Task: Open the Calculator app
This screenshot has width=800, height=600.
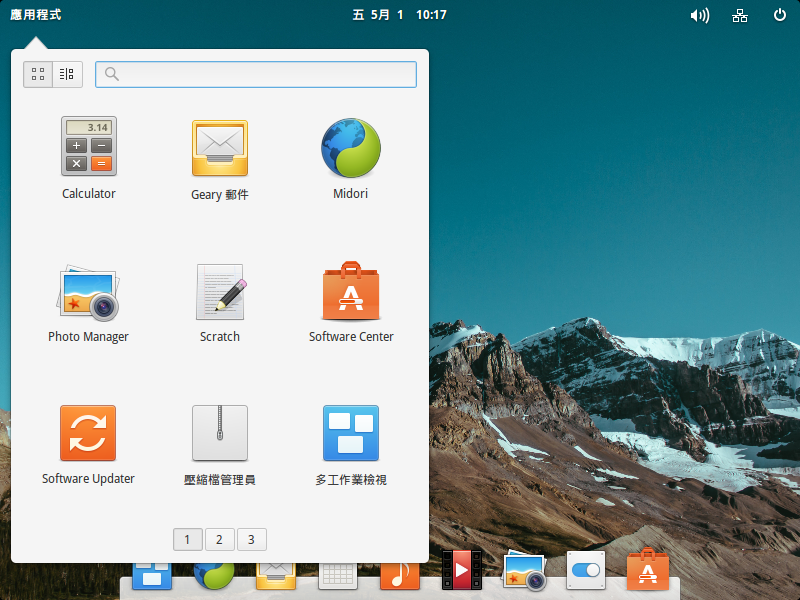Action: (89, 146)
